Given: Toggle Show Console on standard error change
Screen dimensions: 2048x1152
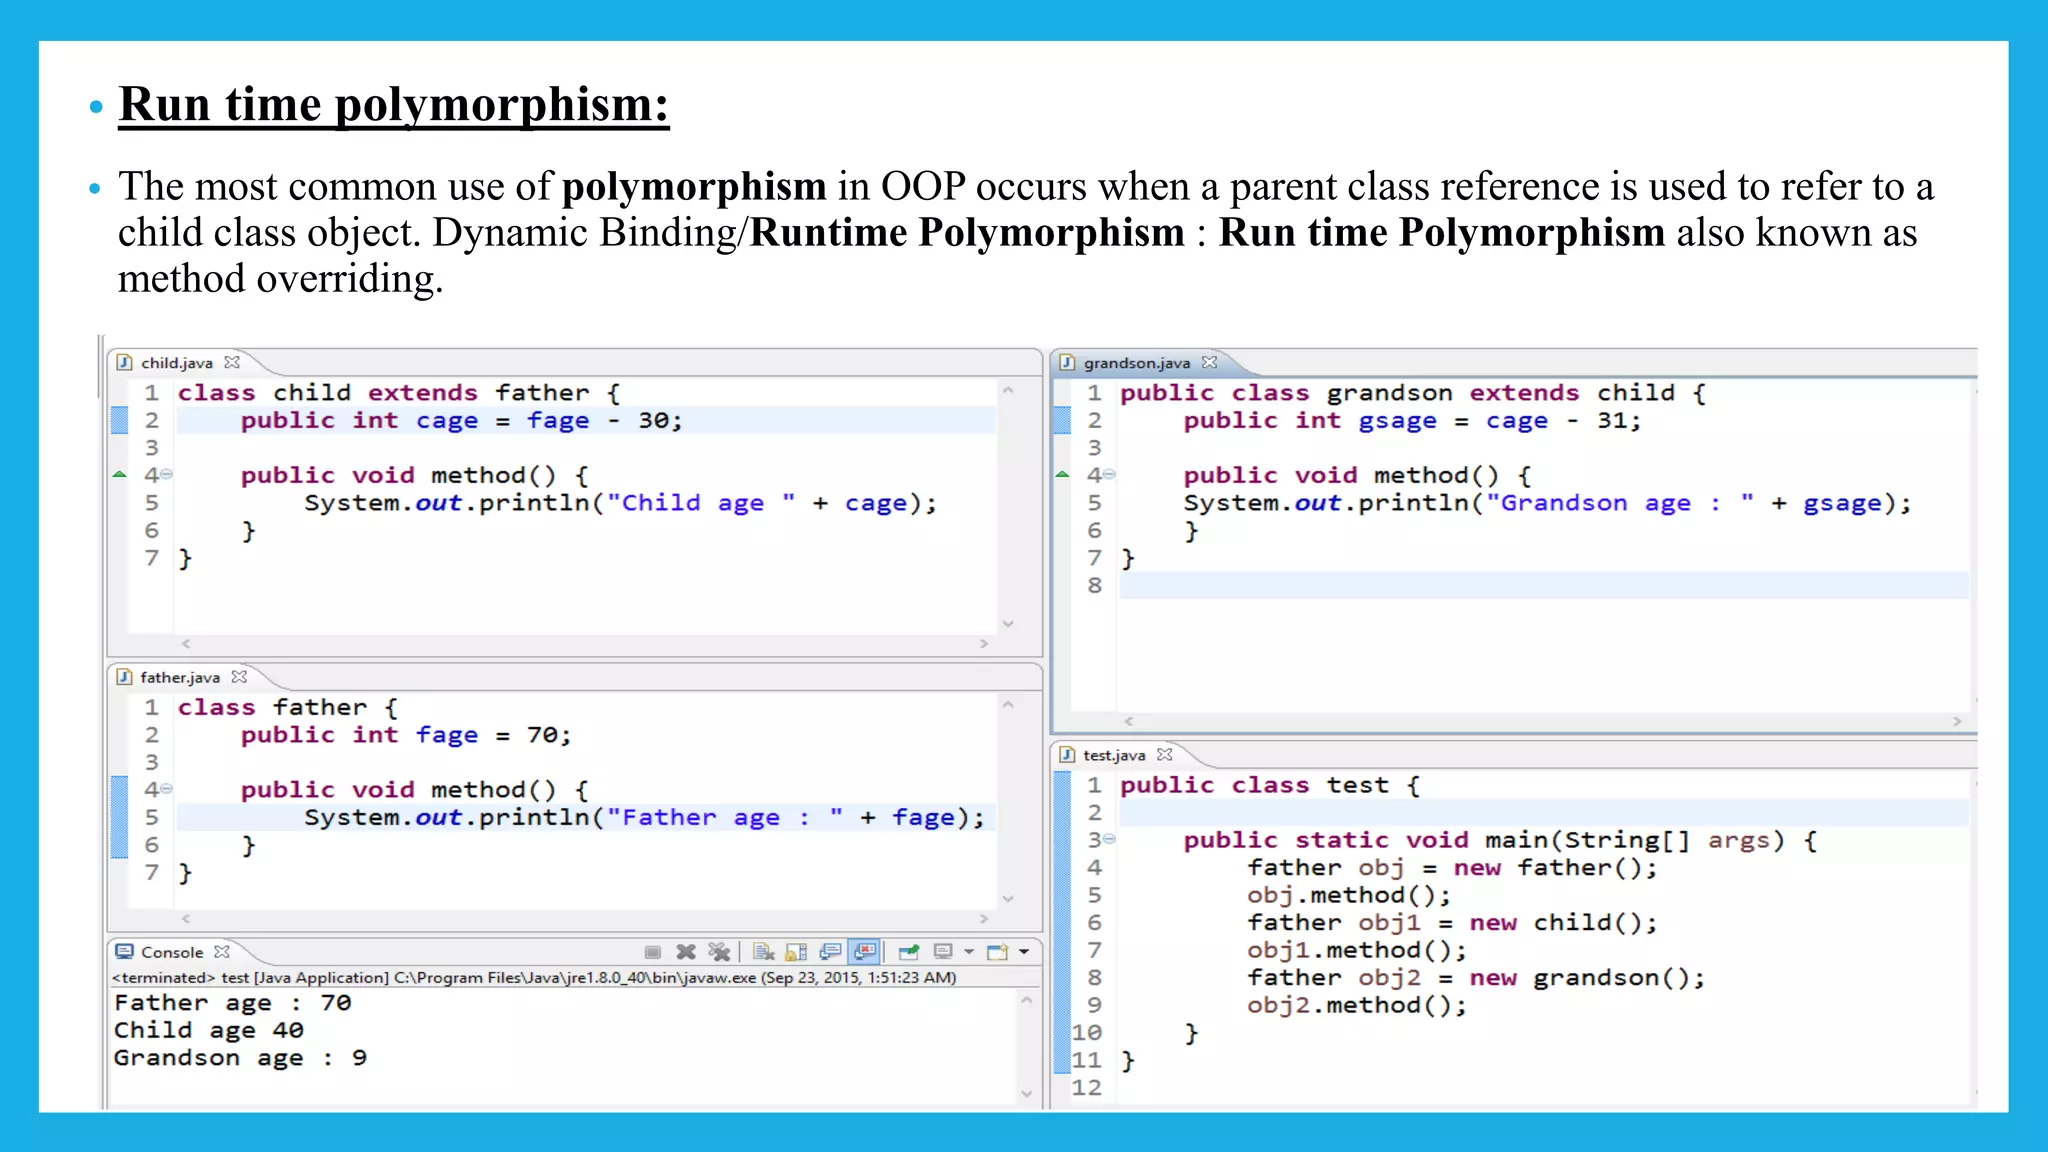Looking at the screenshot, I should 865,952.
